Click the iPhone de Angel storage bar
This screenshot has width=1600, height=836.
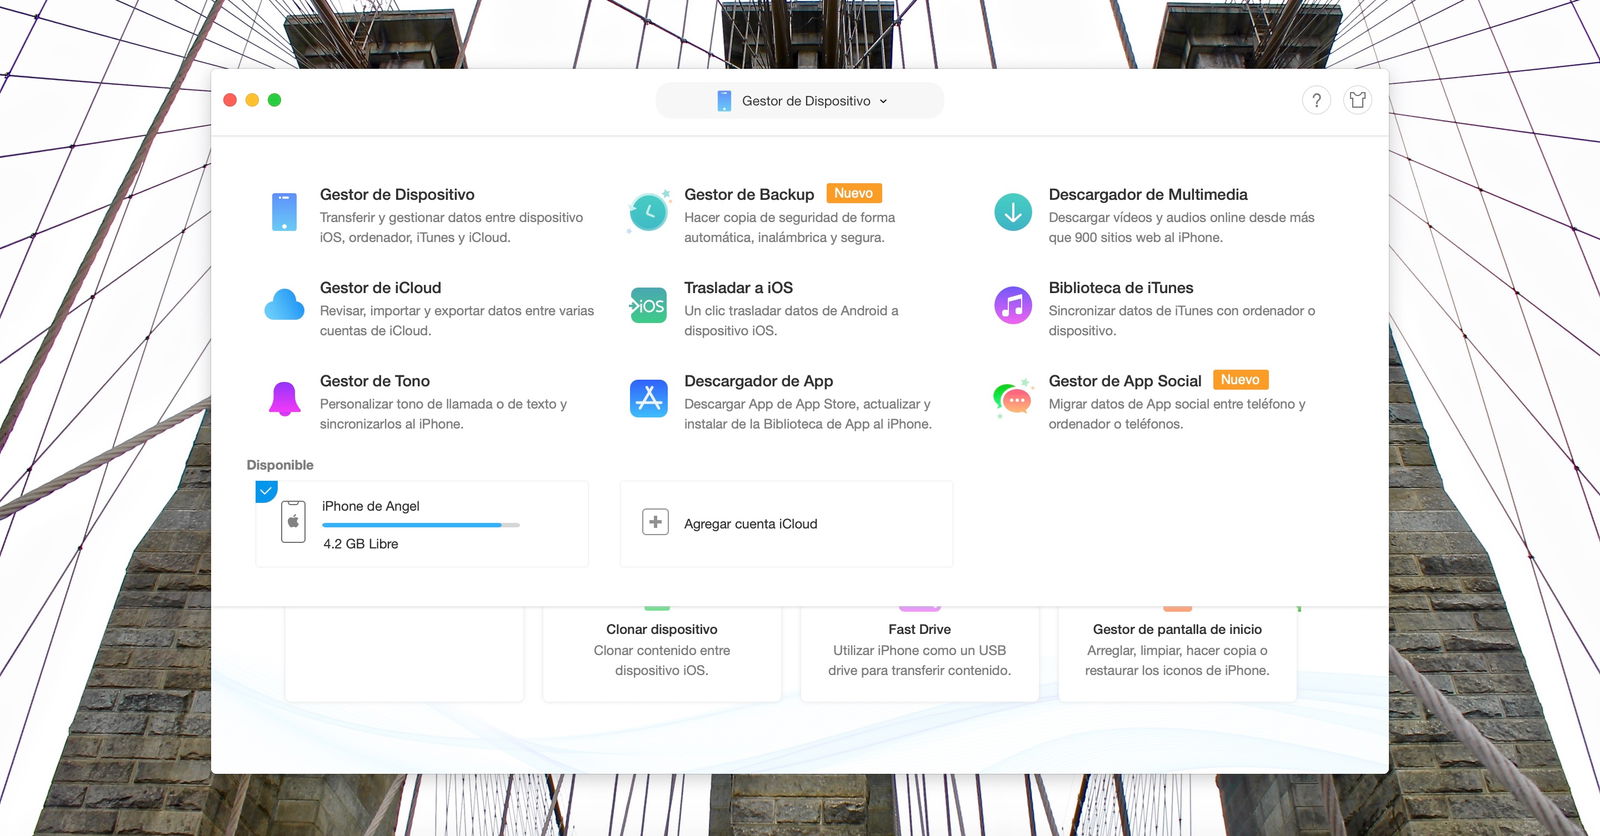[x=420, y=525]
